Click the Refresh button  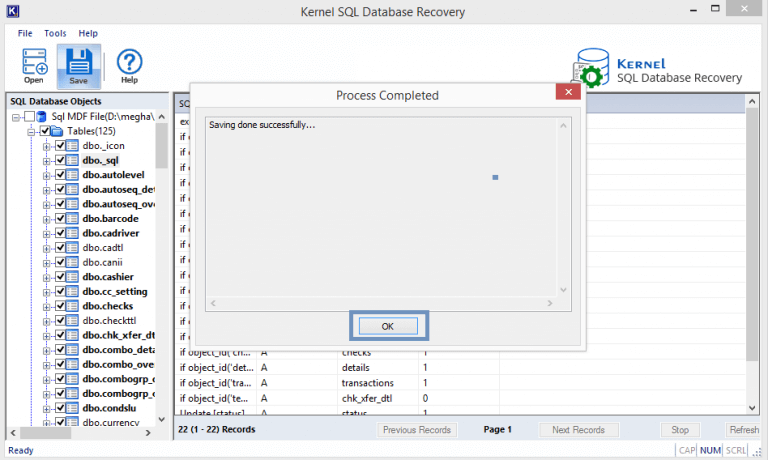(744, 430)
